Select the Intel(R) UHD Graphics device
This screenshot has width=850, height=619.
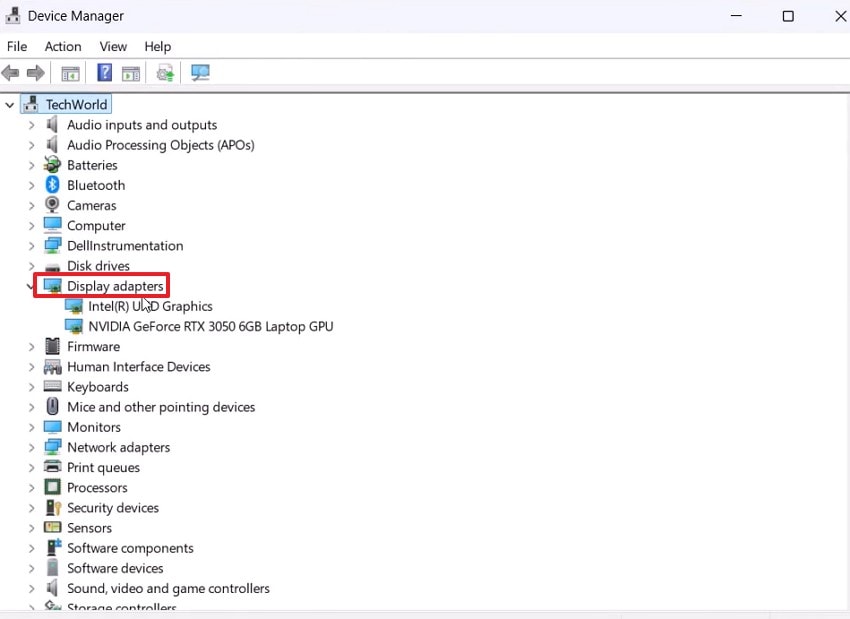[150, 306]
